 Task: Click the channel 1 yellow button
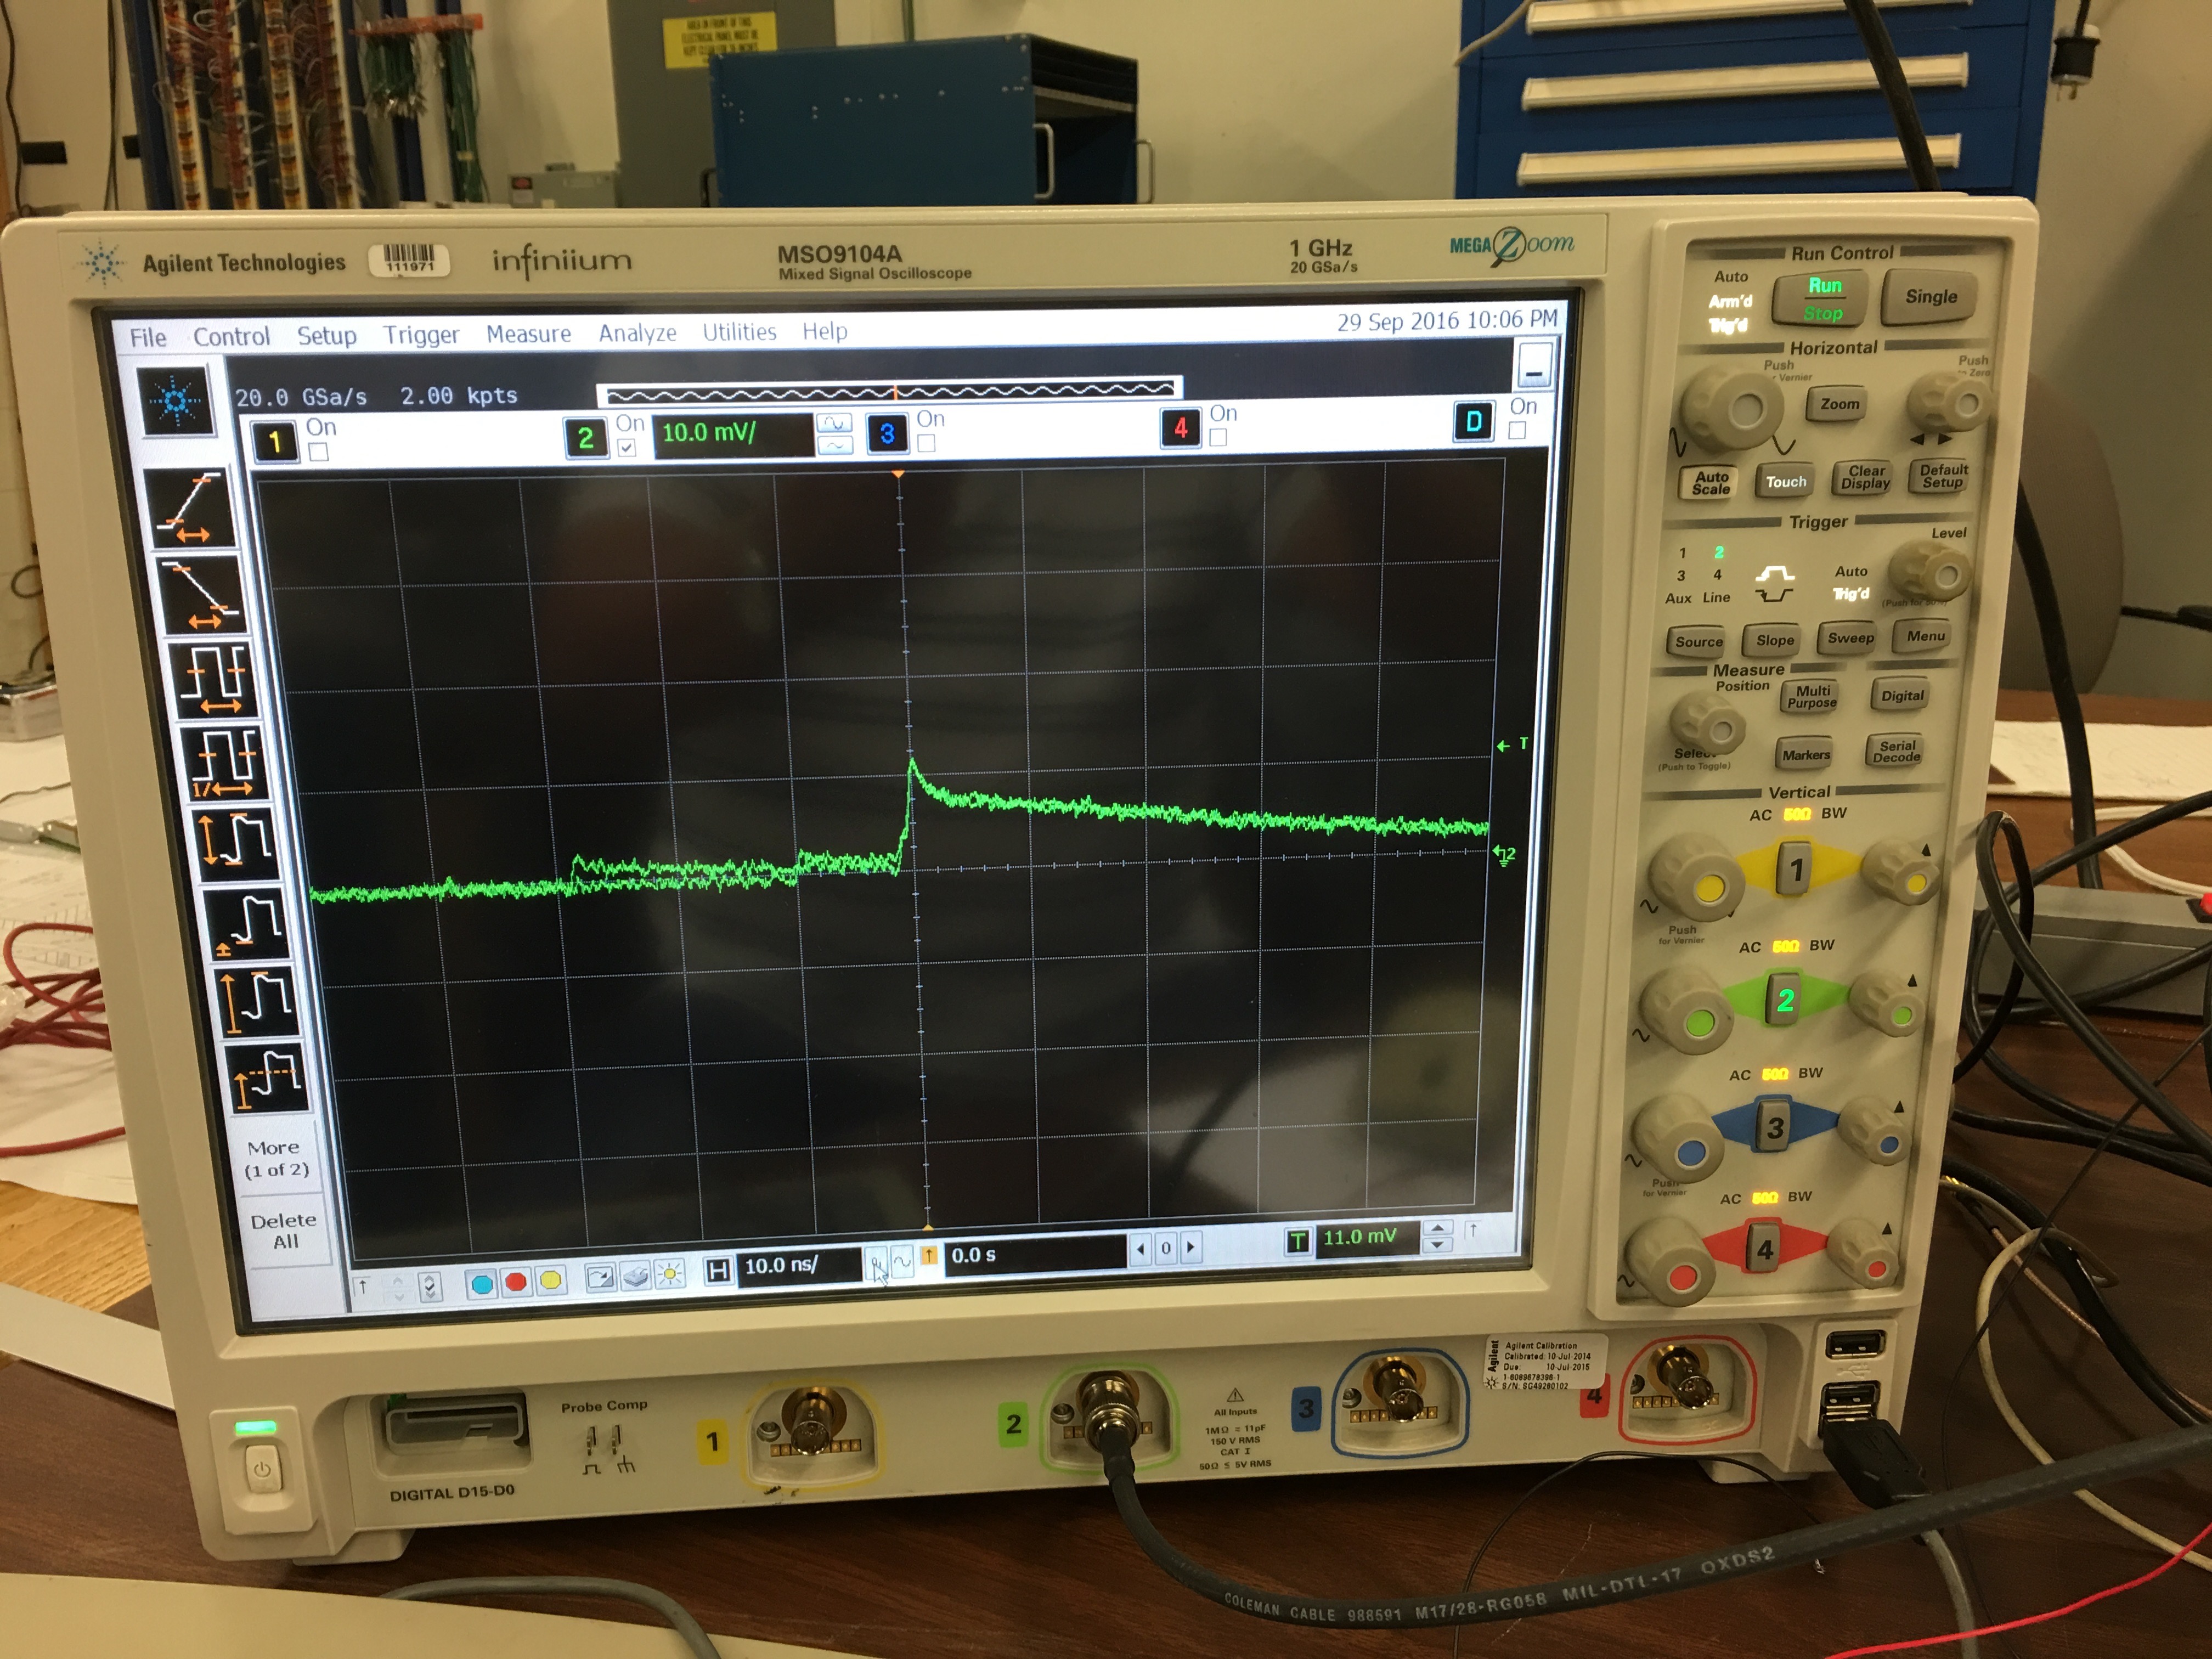click(274, 441)
